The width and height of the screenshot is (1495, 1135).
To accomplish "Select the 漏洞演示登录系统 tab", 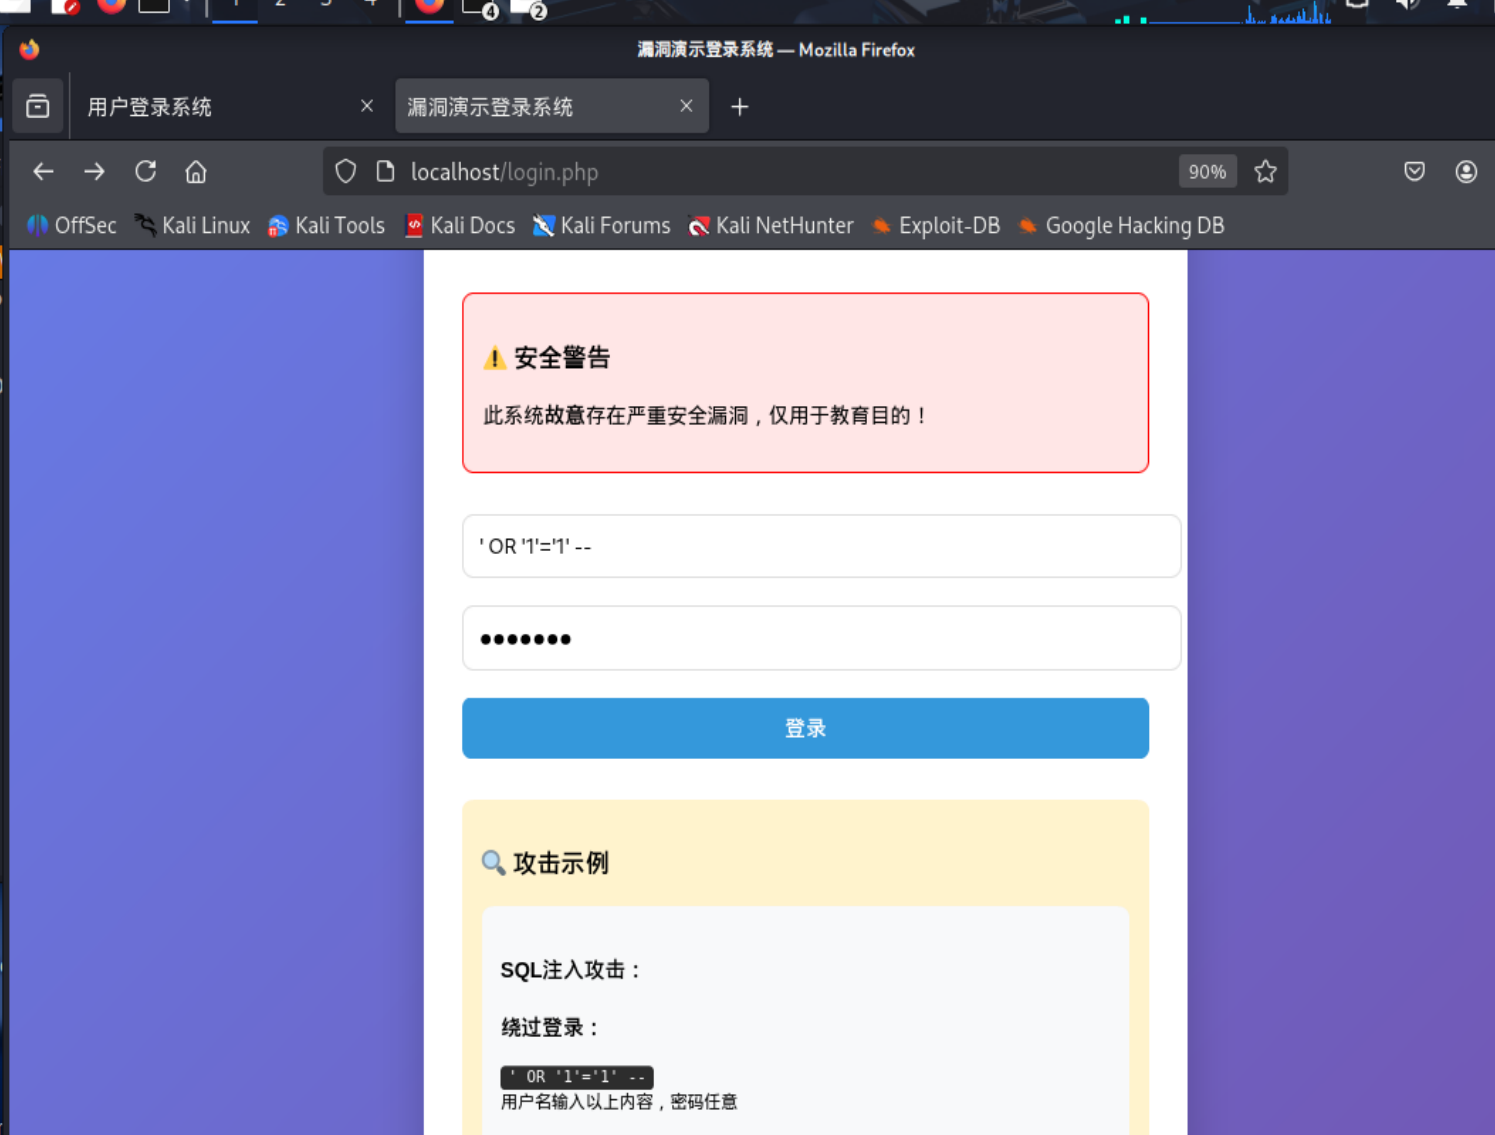I will (x=552, y=106).
